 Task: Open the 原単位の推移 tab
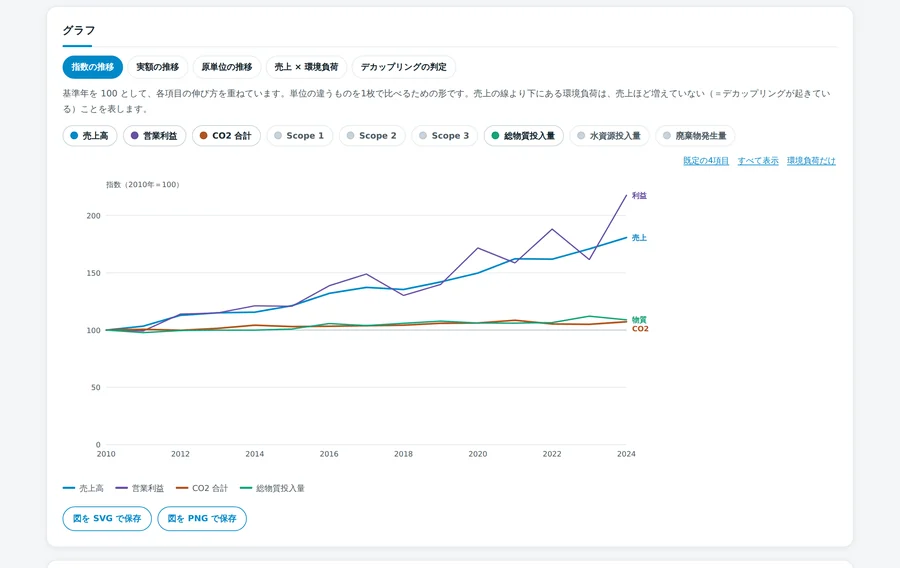point(227,67)
